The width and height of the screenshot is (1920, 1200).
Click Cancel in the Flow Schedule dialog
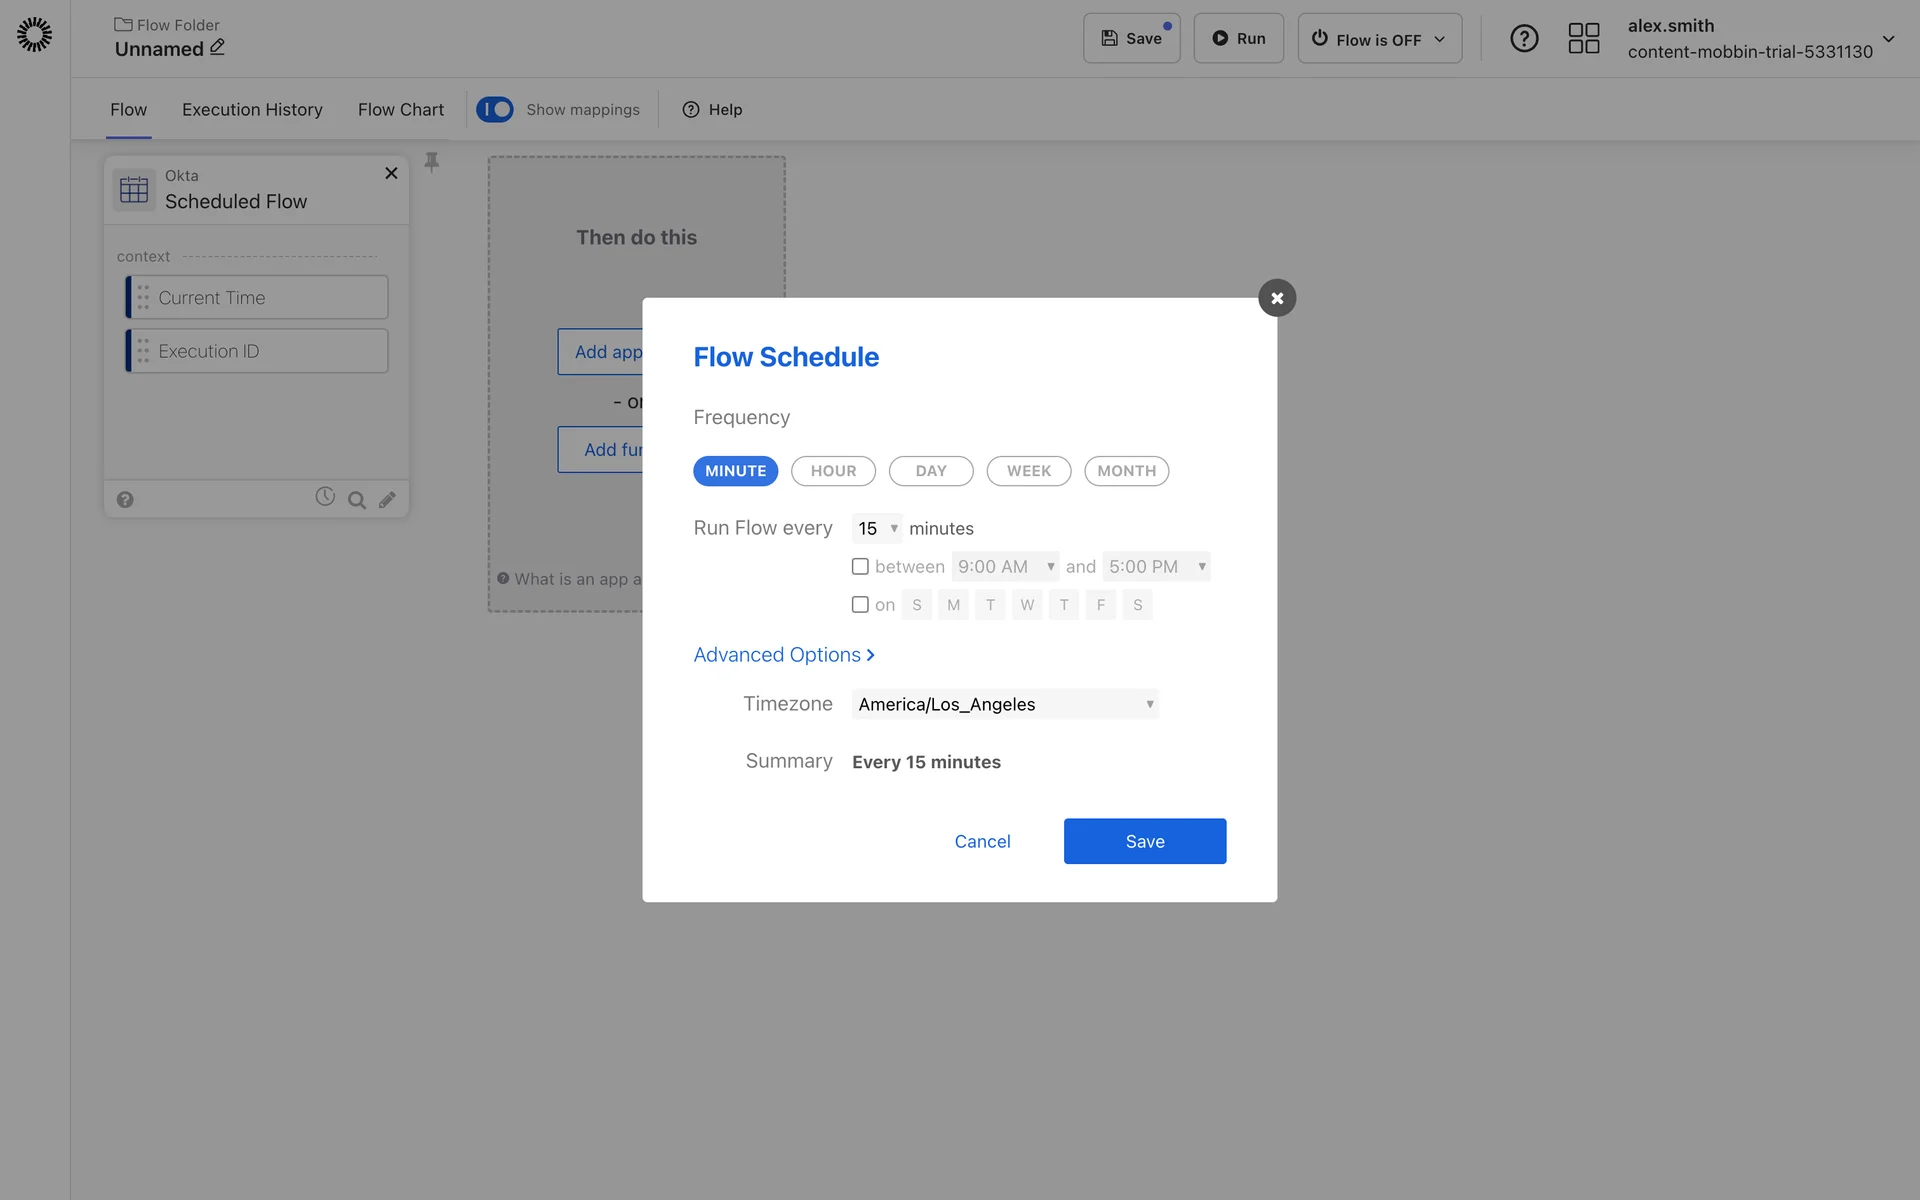point(982,842)
